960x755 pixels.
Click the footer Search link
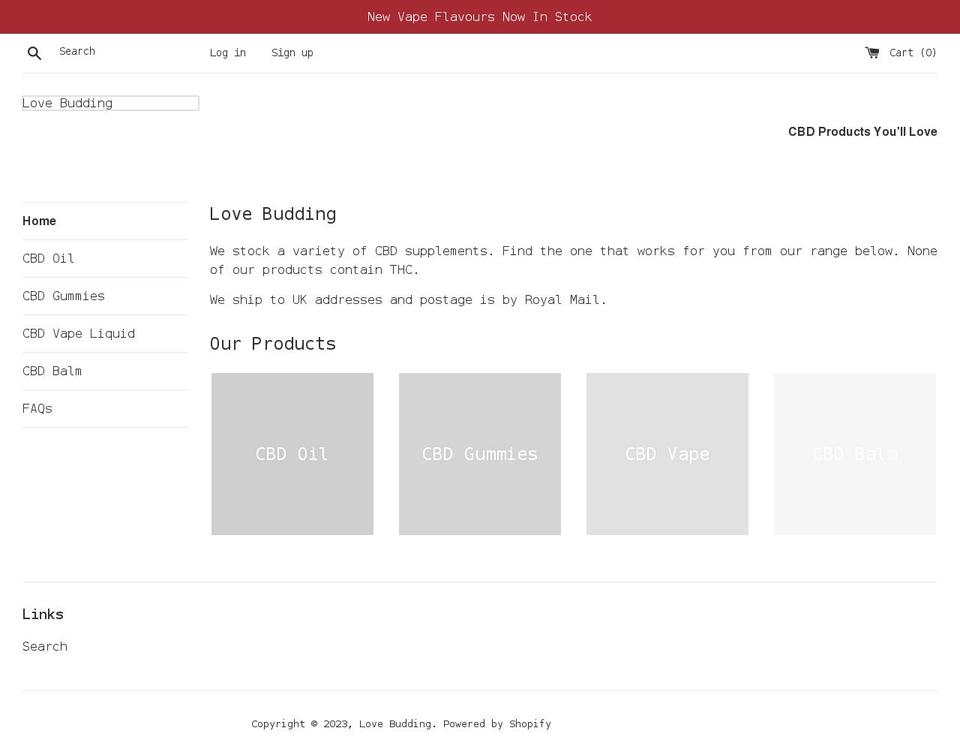(45, 647)
